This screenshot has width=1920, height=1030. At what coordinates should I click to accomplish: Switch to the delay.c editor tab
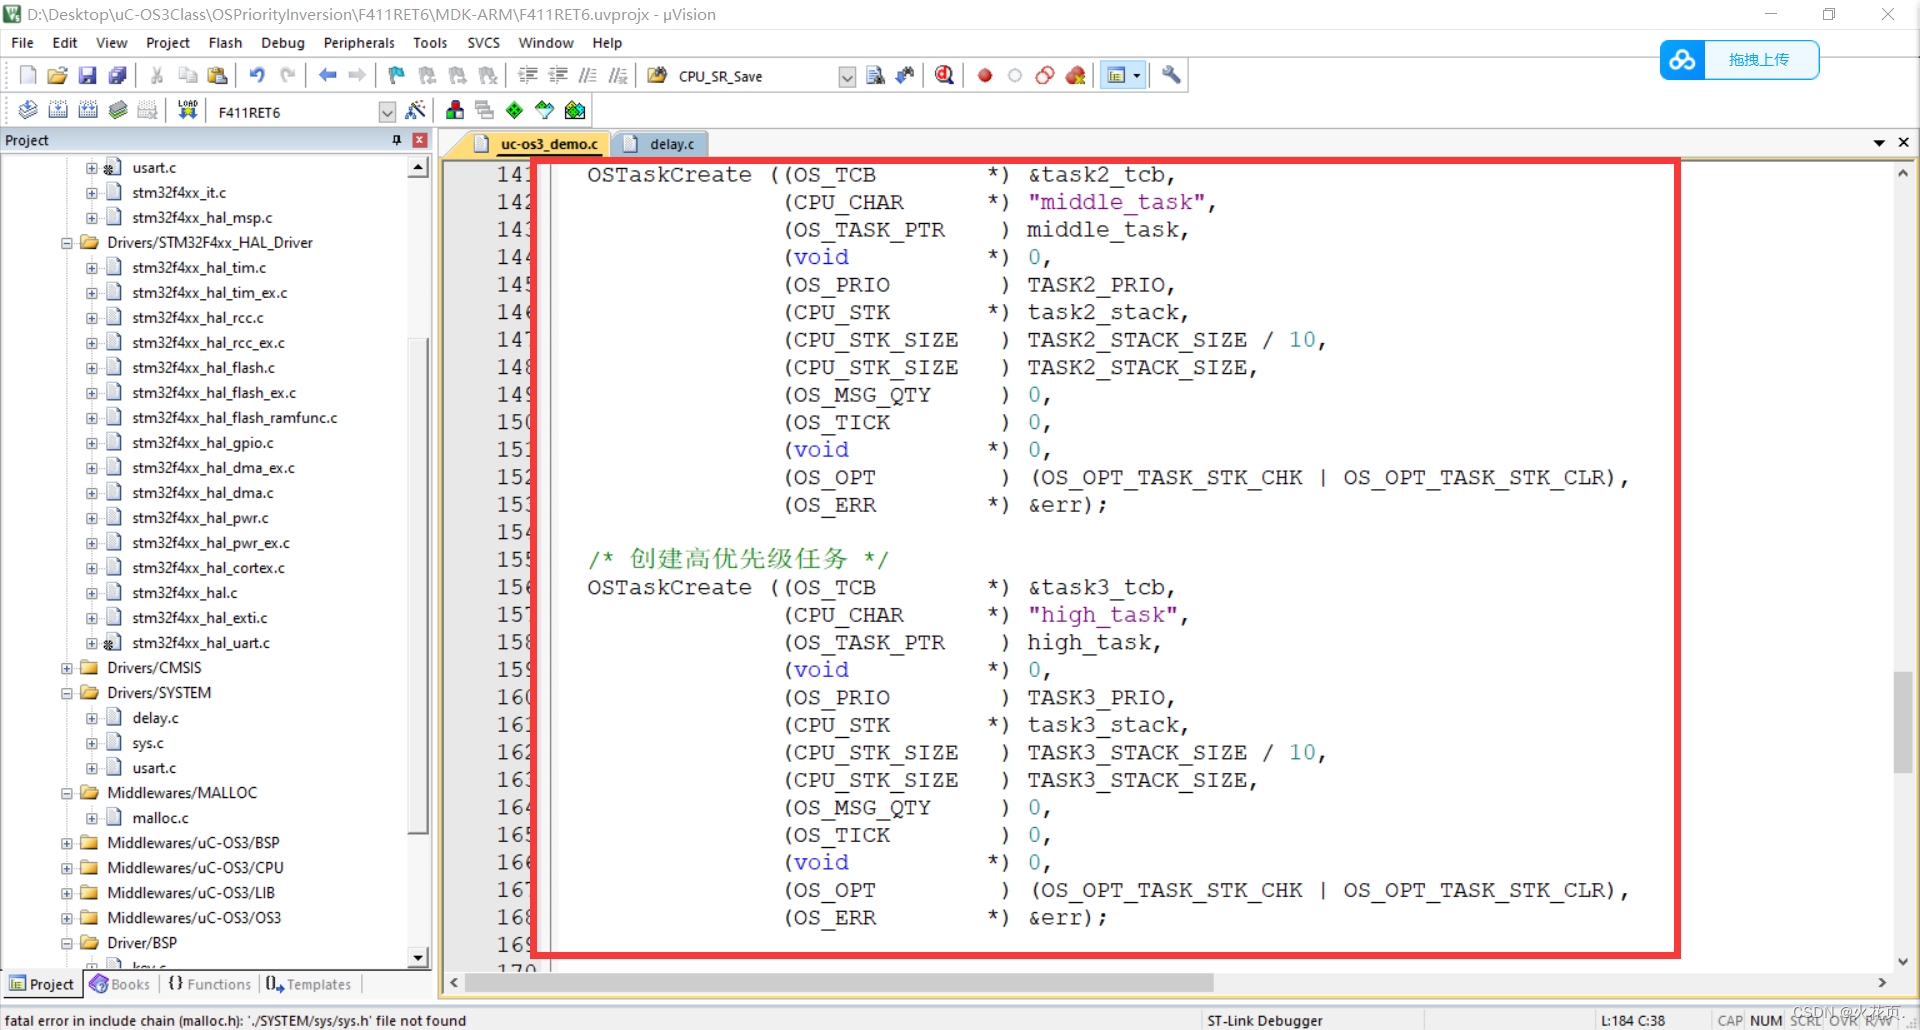coord(661,144)
